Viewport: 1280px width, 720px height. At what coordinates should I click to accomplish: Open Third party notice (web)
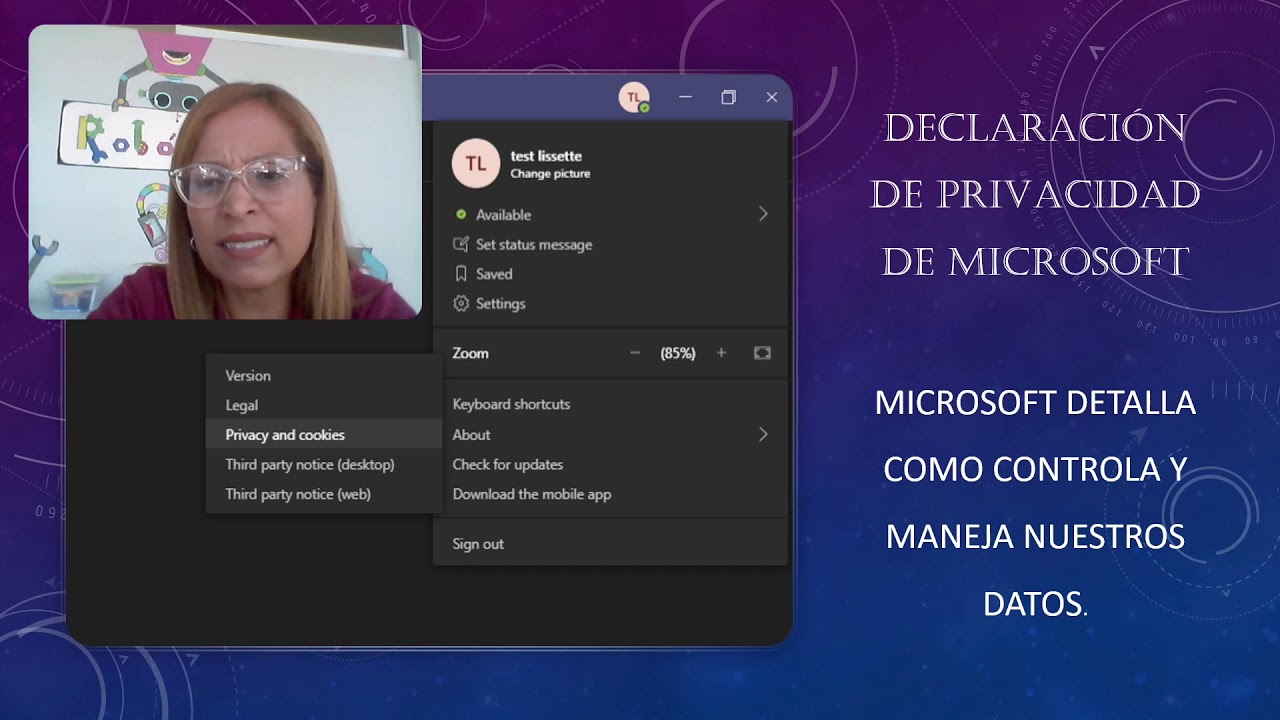pos(298,494)
